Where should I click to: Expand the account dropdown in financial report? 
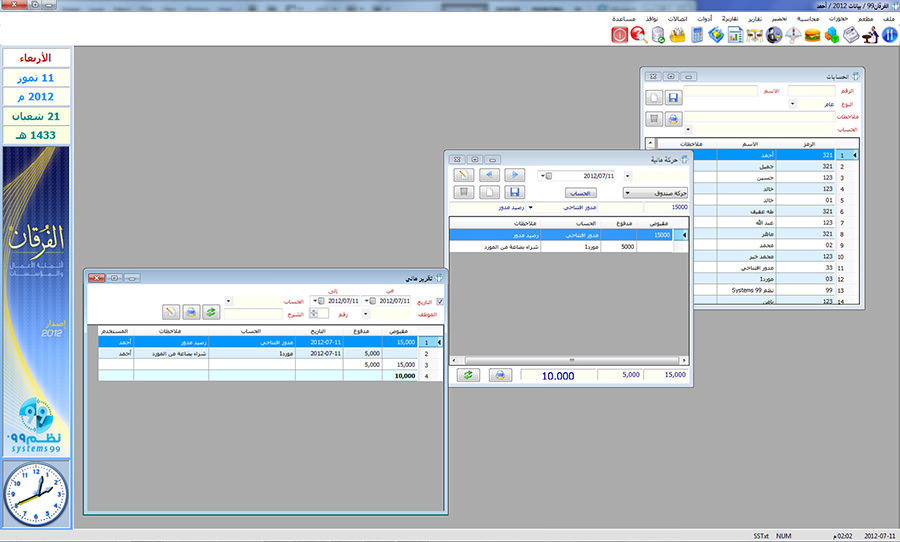point(228,301)
